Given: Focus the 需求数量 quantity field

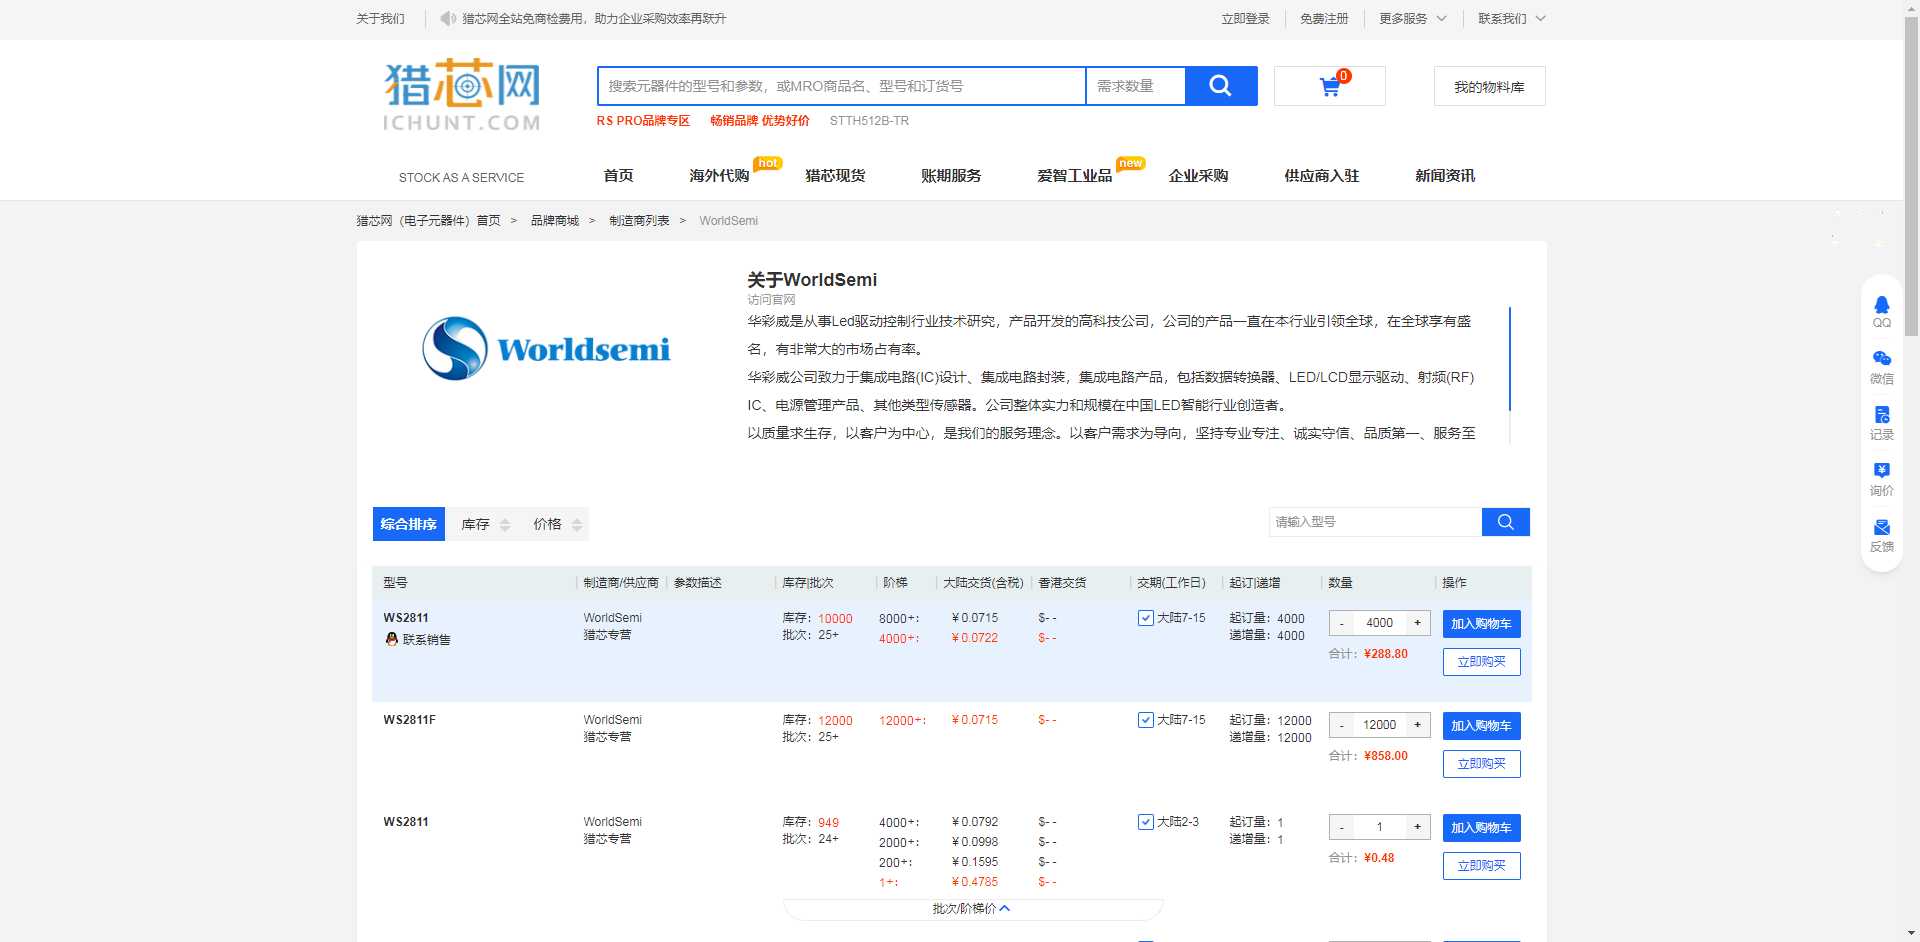Looking at the screenshot, I should point(1136,86).
